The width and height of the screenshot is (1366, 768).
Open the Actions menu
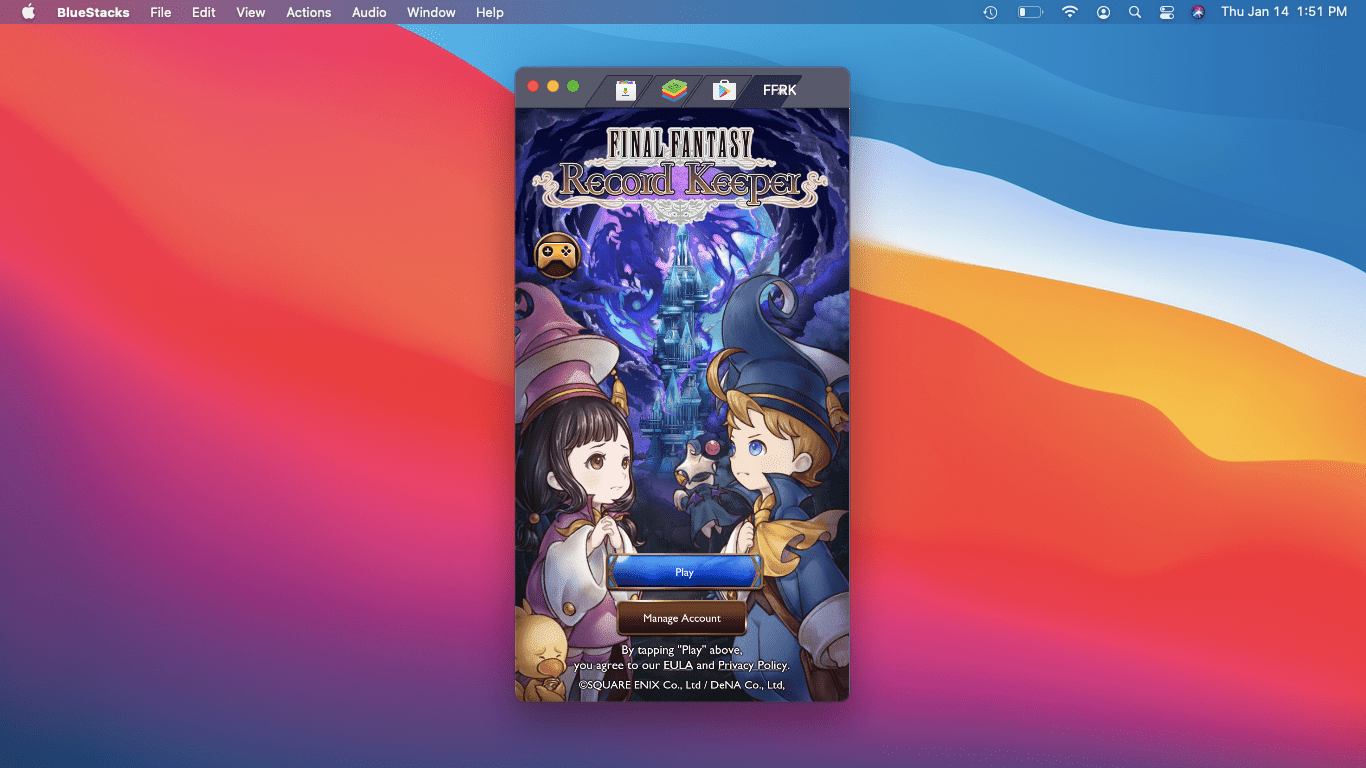[309, 12]
